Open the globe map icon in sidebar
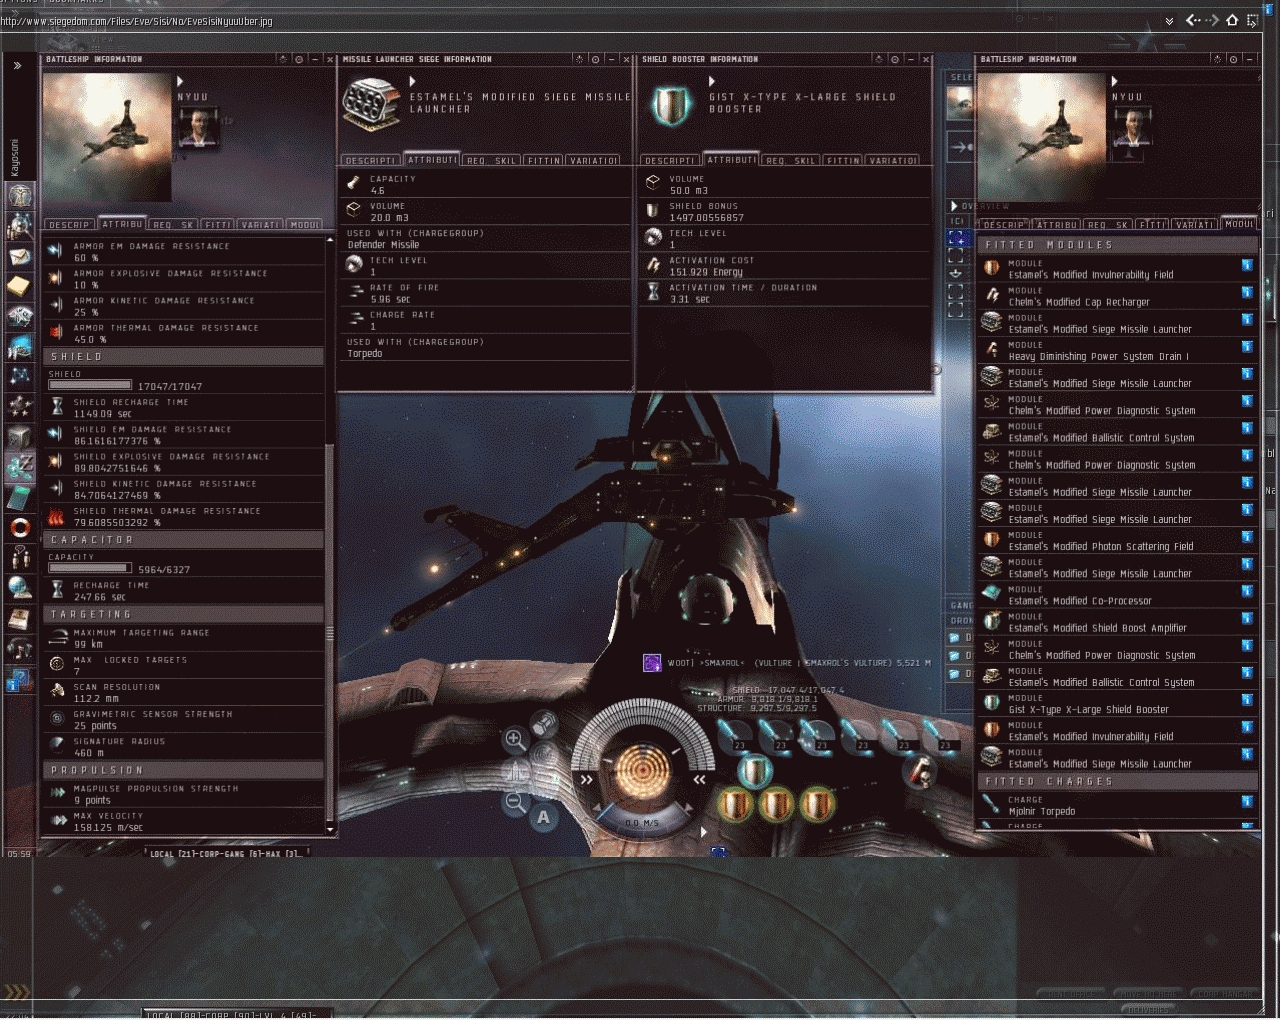Viewport: 1280px width, 1020px height. point(20,587)
